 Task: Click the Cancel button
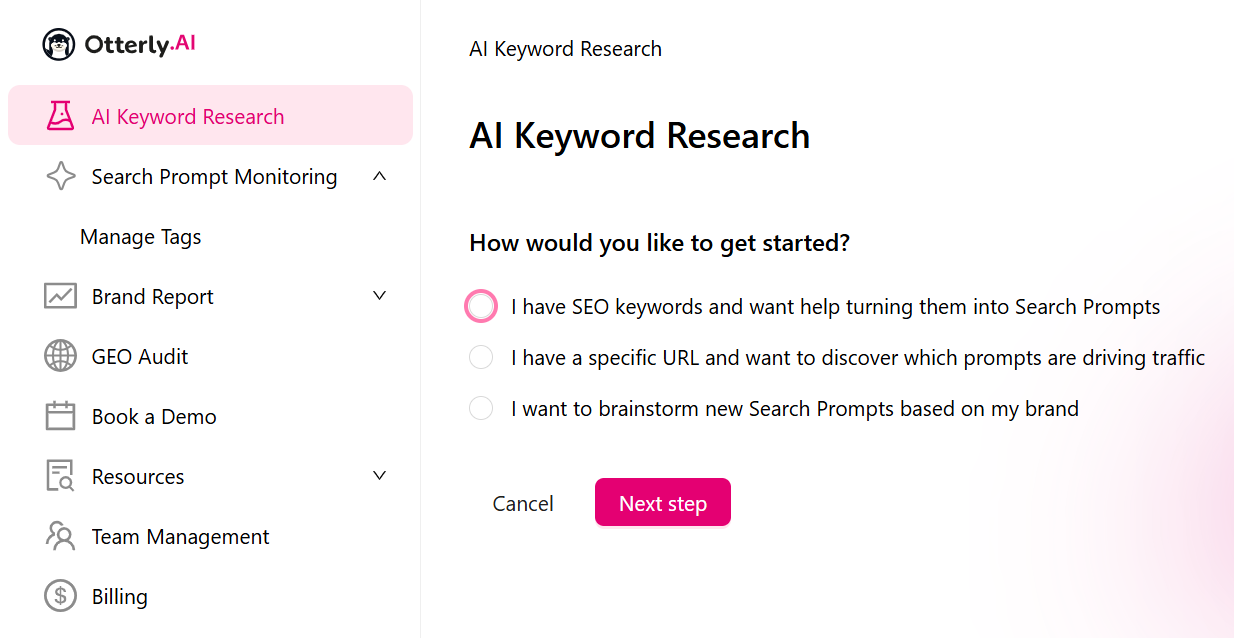(523, 504)
